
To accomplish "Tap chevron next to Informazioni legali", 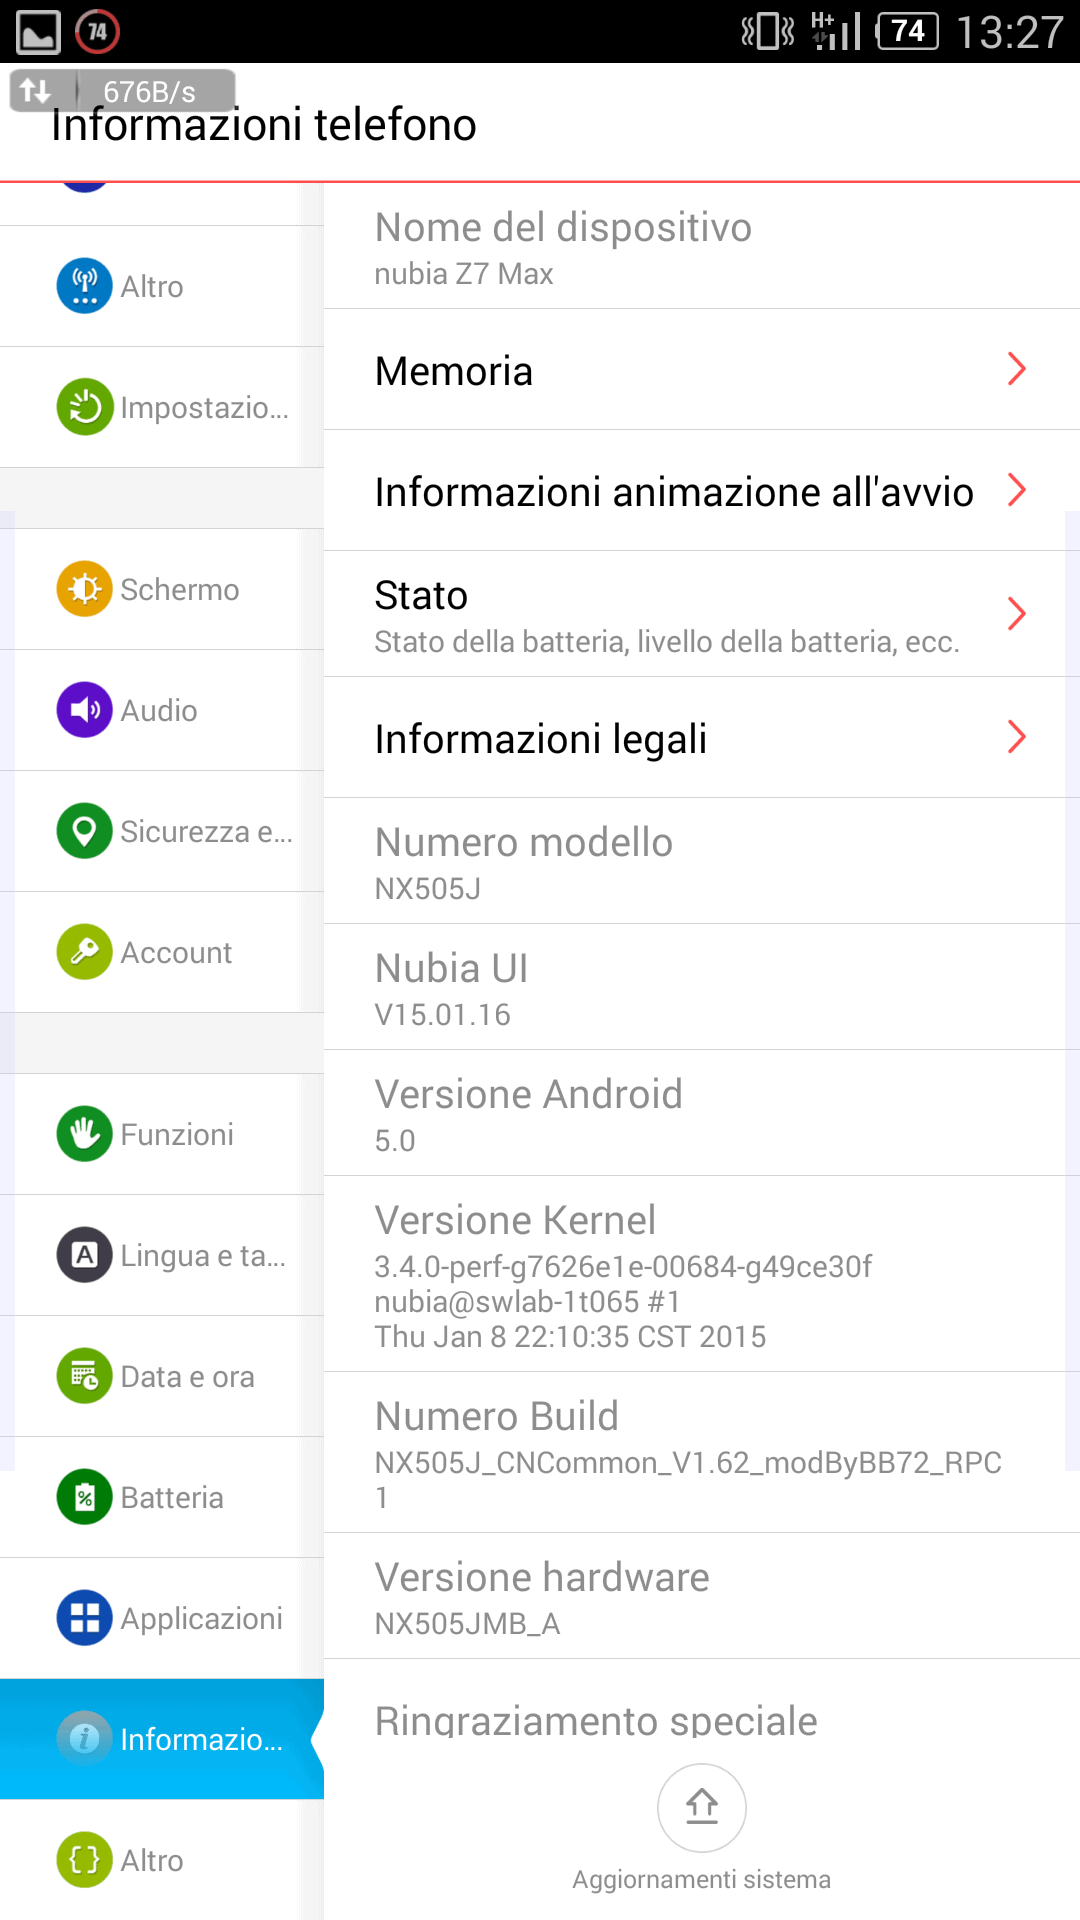I will pos(1016,737).
